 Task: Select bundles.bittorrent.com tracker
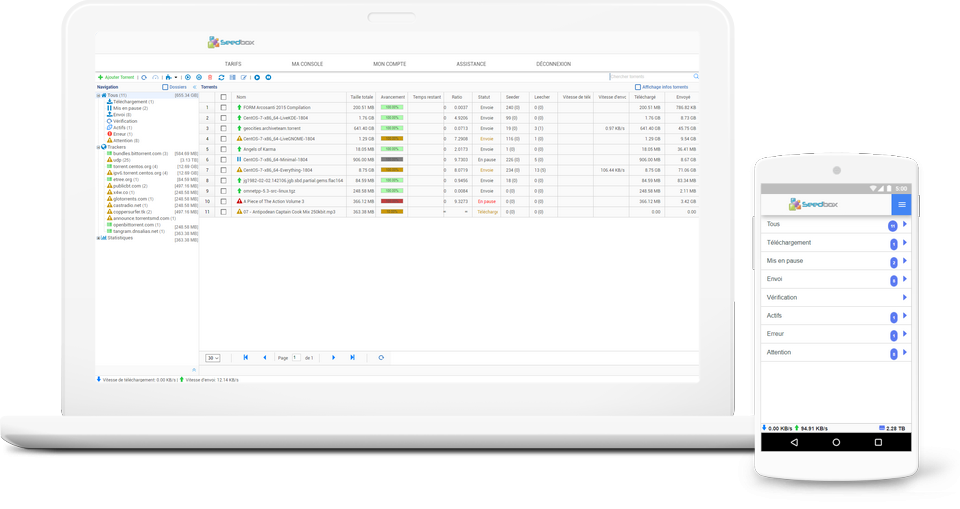pos(140,154)
